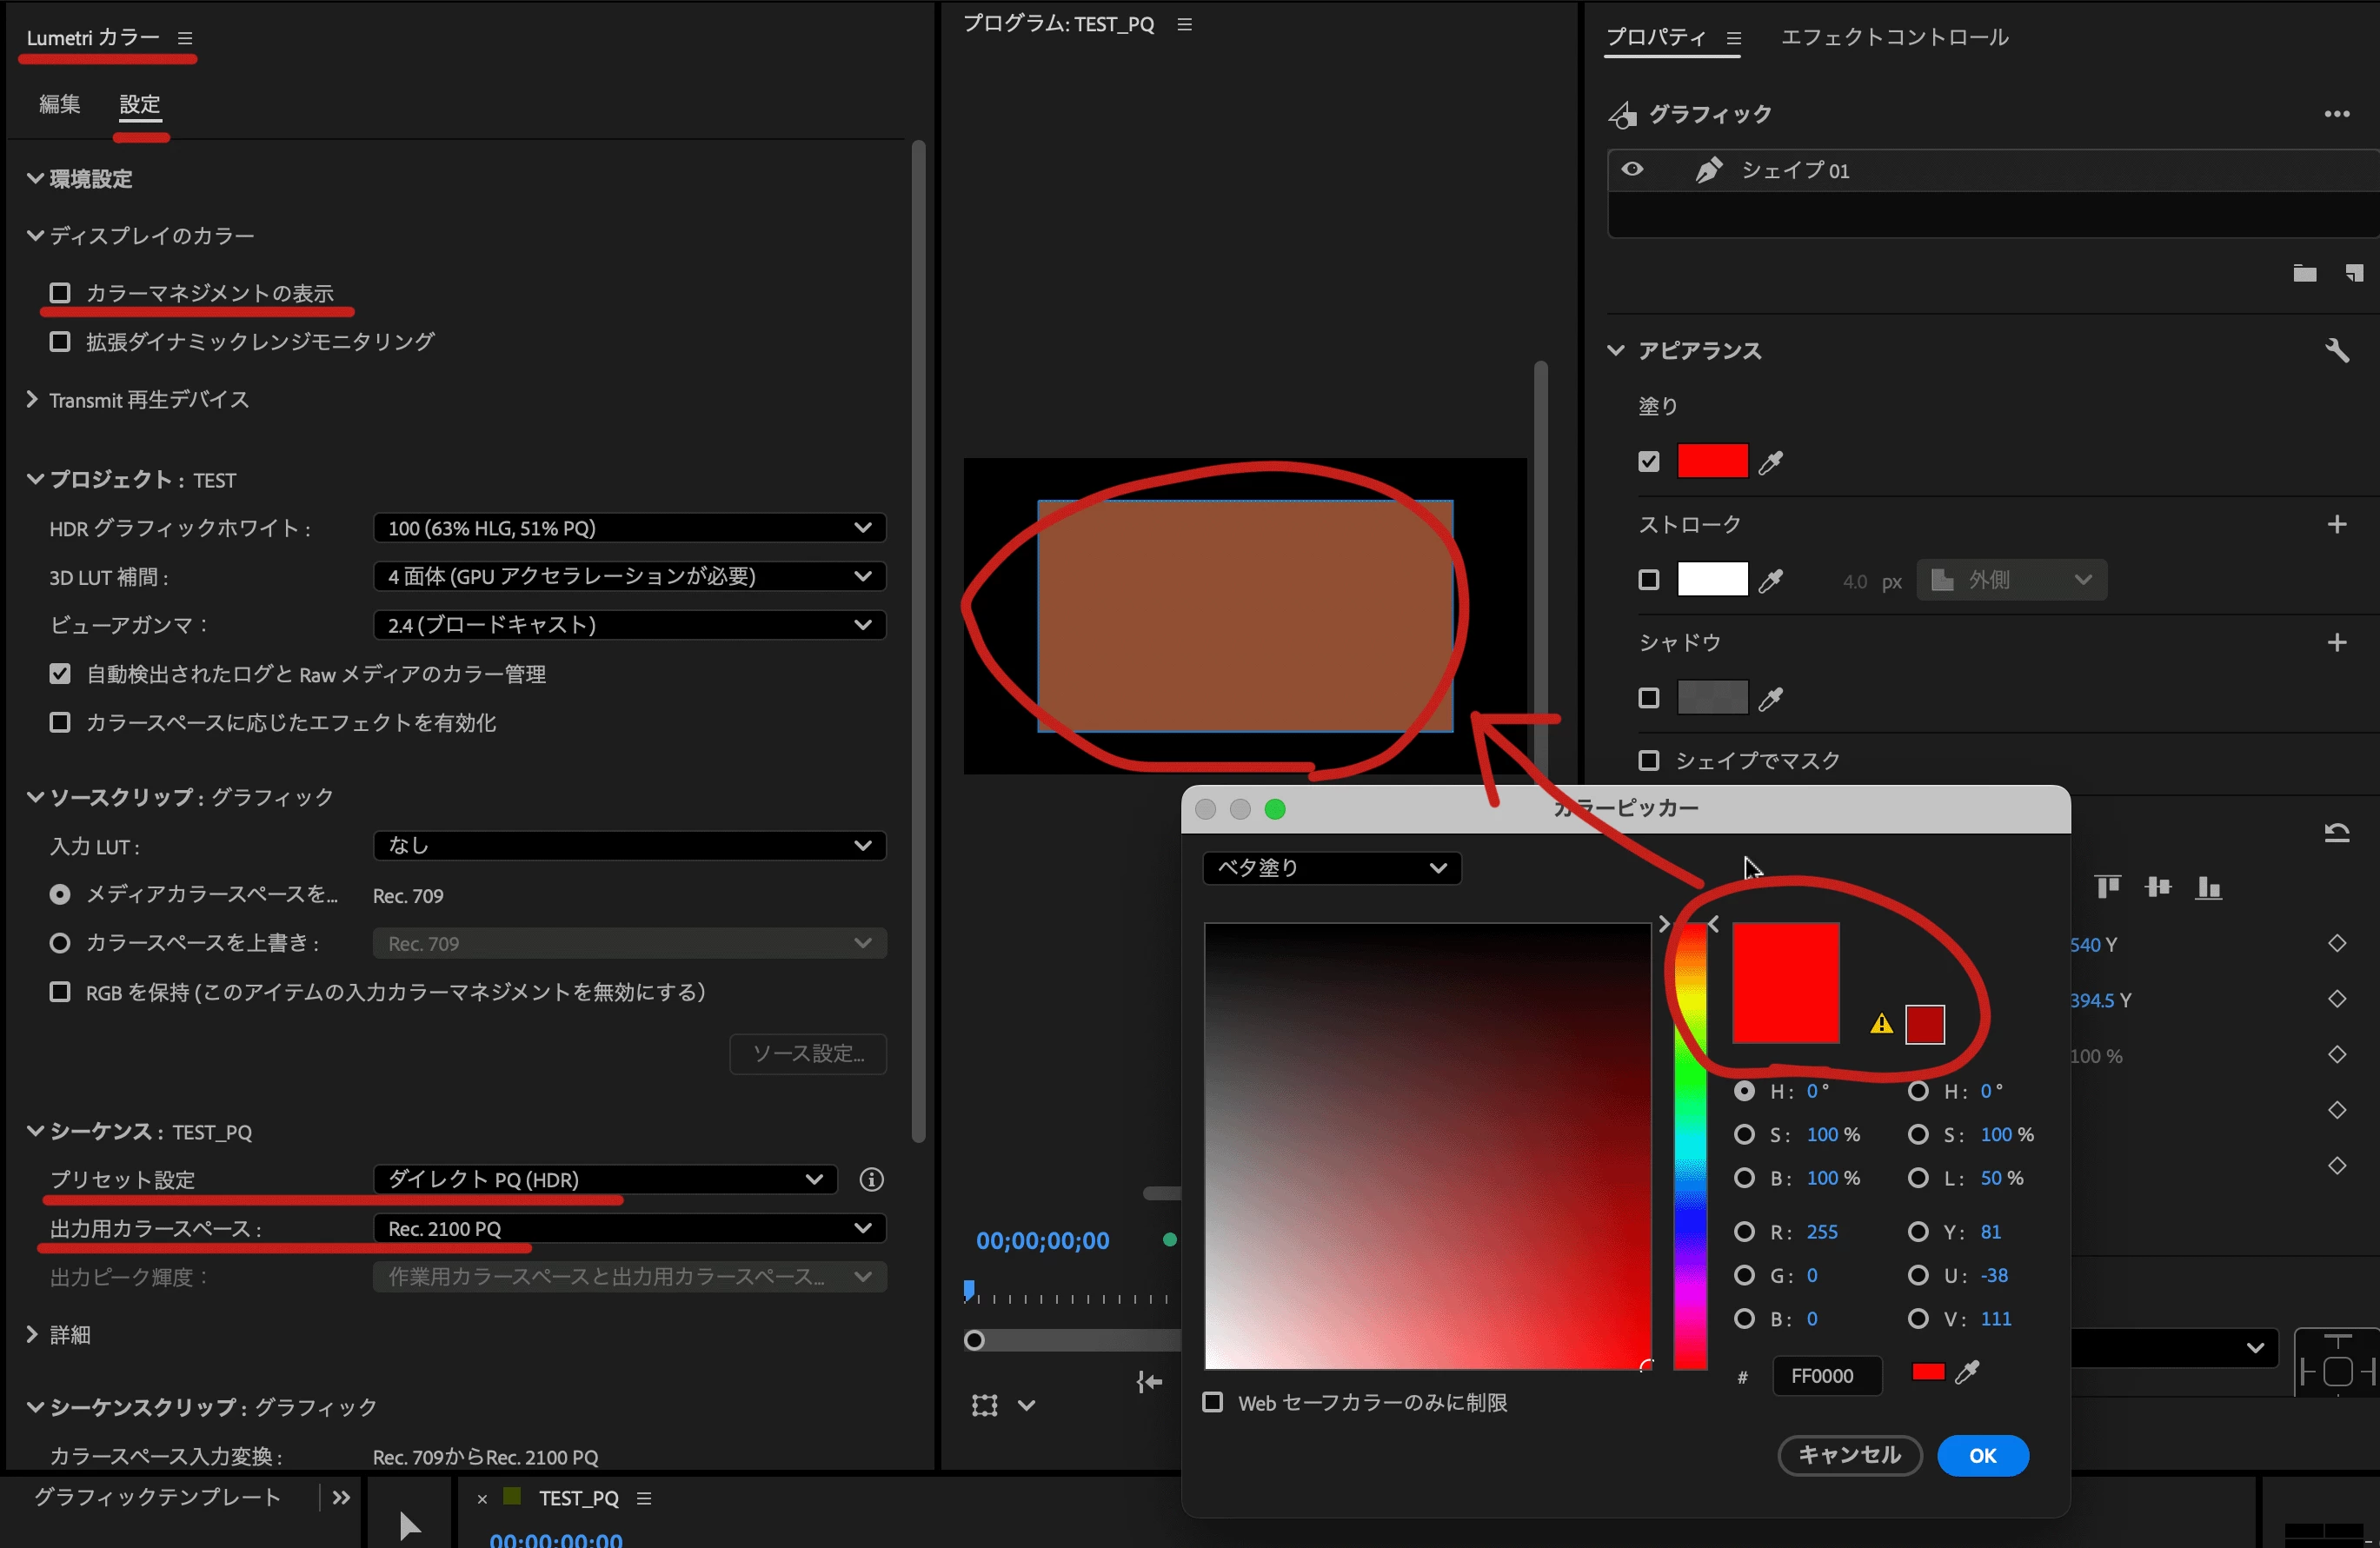Expand the Transmit 再生デバイス section
The image size is (2380, 1548).
click(x=32, y=400)
